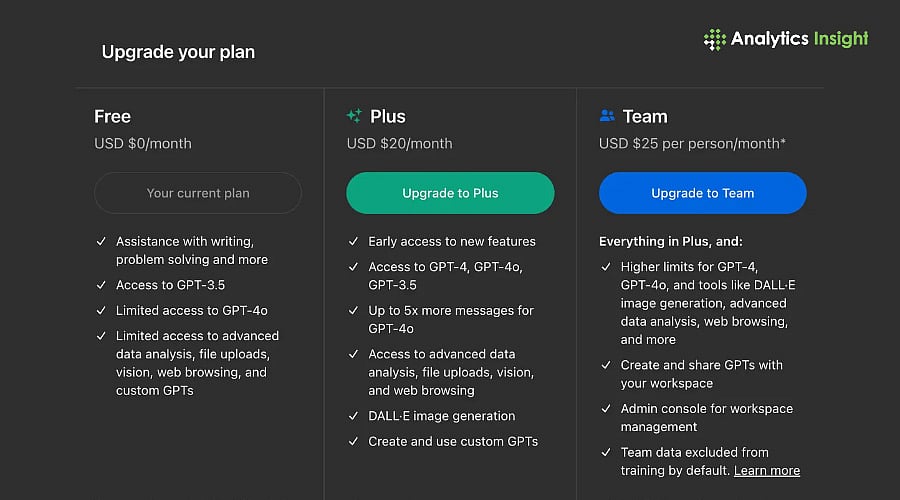900x500 pixels.
Task: Click checkmark beside Access to GPT-3.5
Action: [x=101, y=285]
